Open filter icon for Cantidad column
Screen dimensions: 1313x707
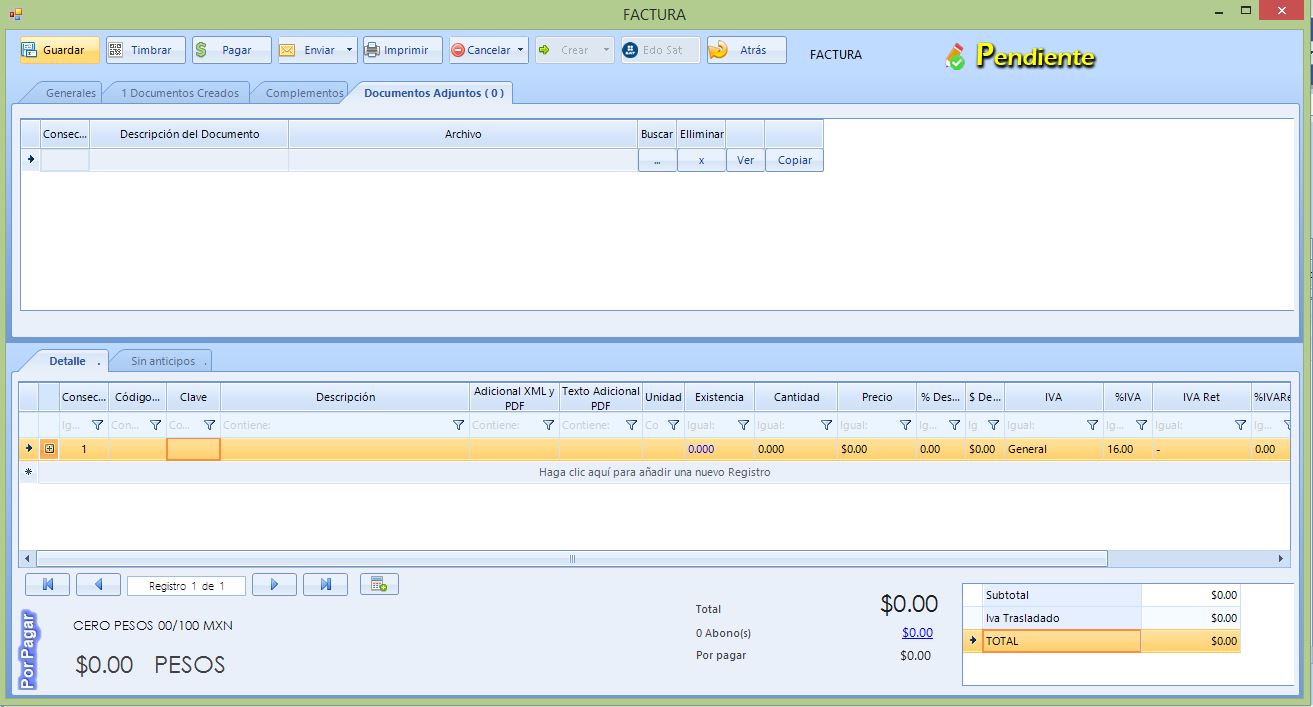[x=826, y=425]
